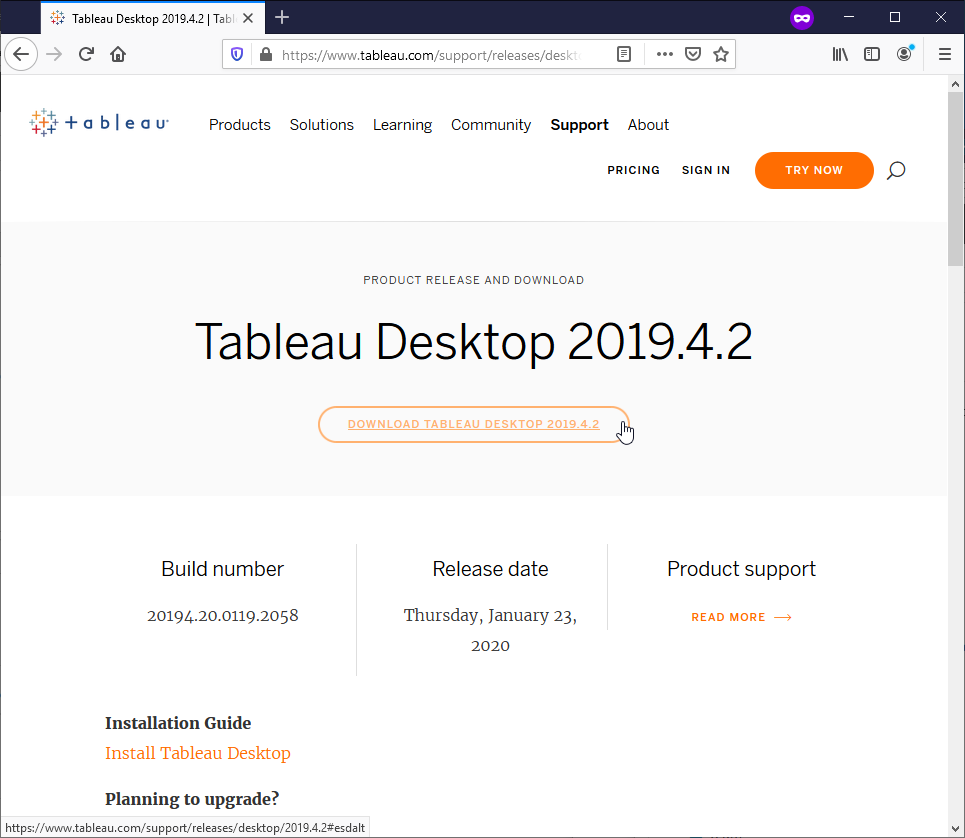Show sidebars icon in toolbar
The image size is (965, 838).
[x=872, y=55]
